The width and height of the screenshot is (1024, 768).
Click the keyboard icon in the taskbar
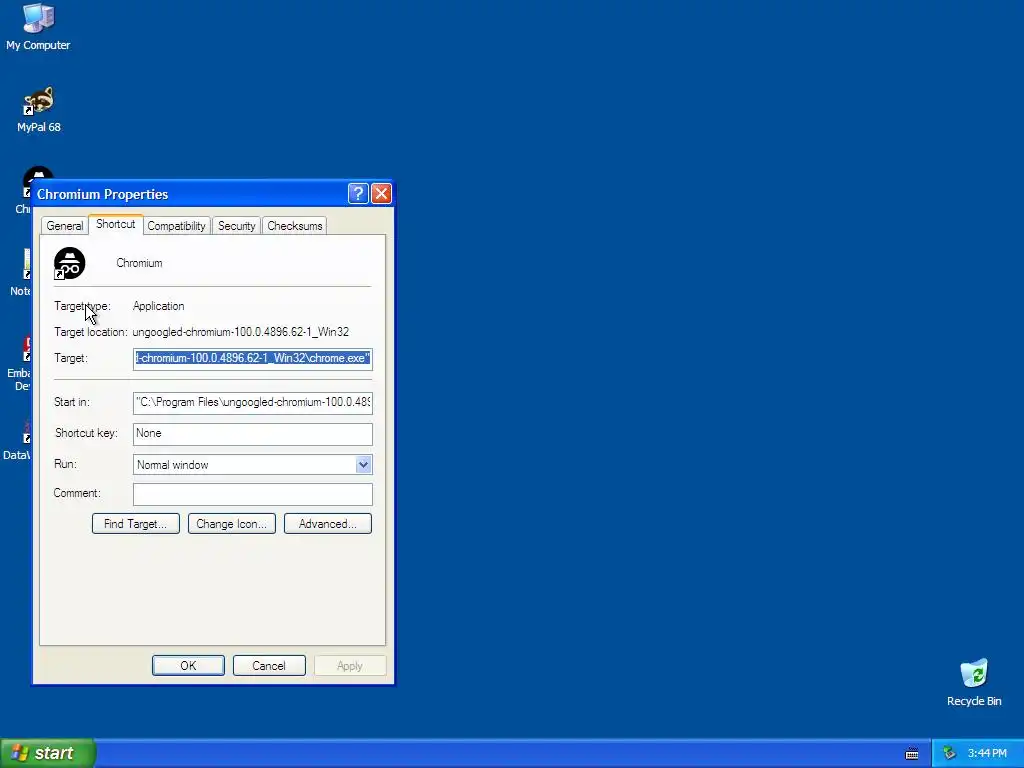(912, 754)
